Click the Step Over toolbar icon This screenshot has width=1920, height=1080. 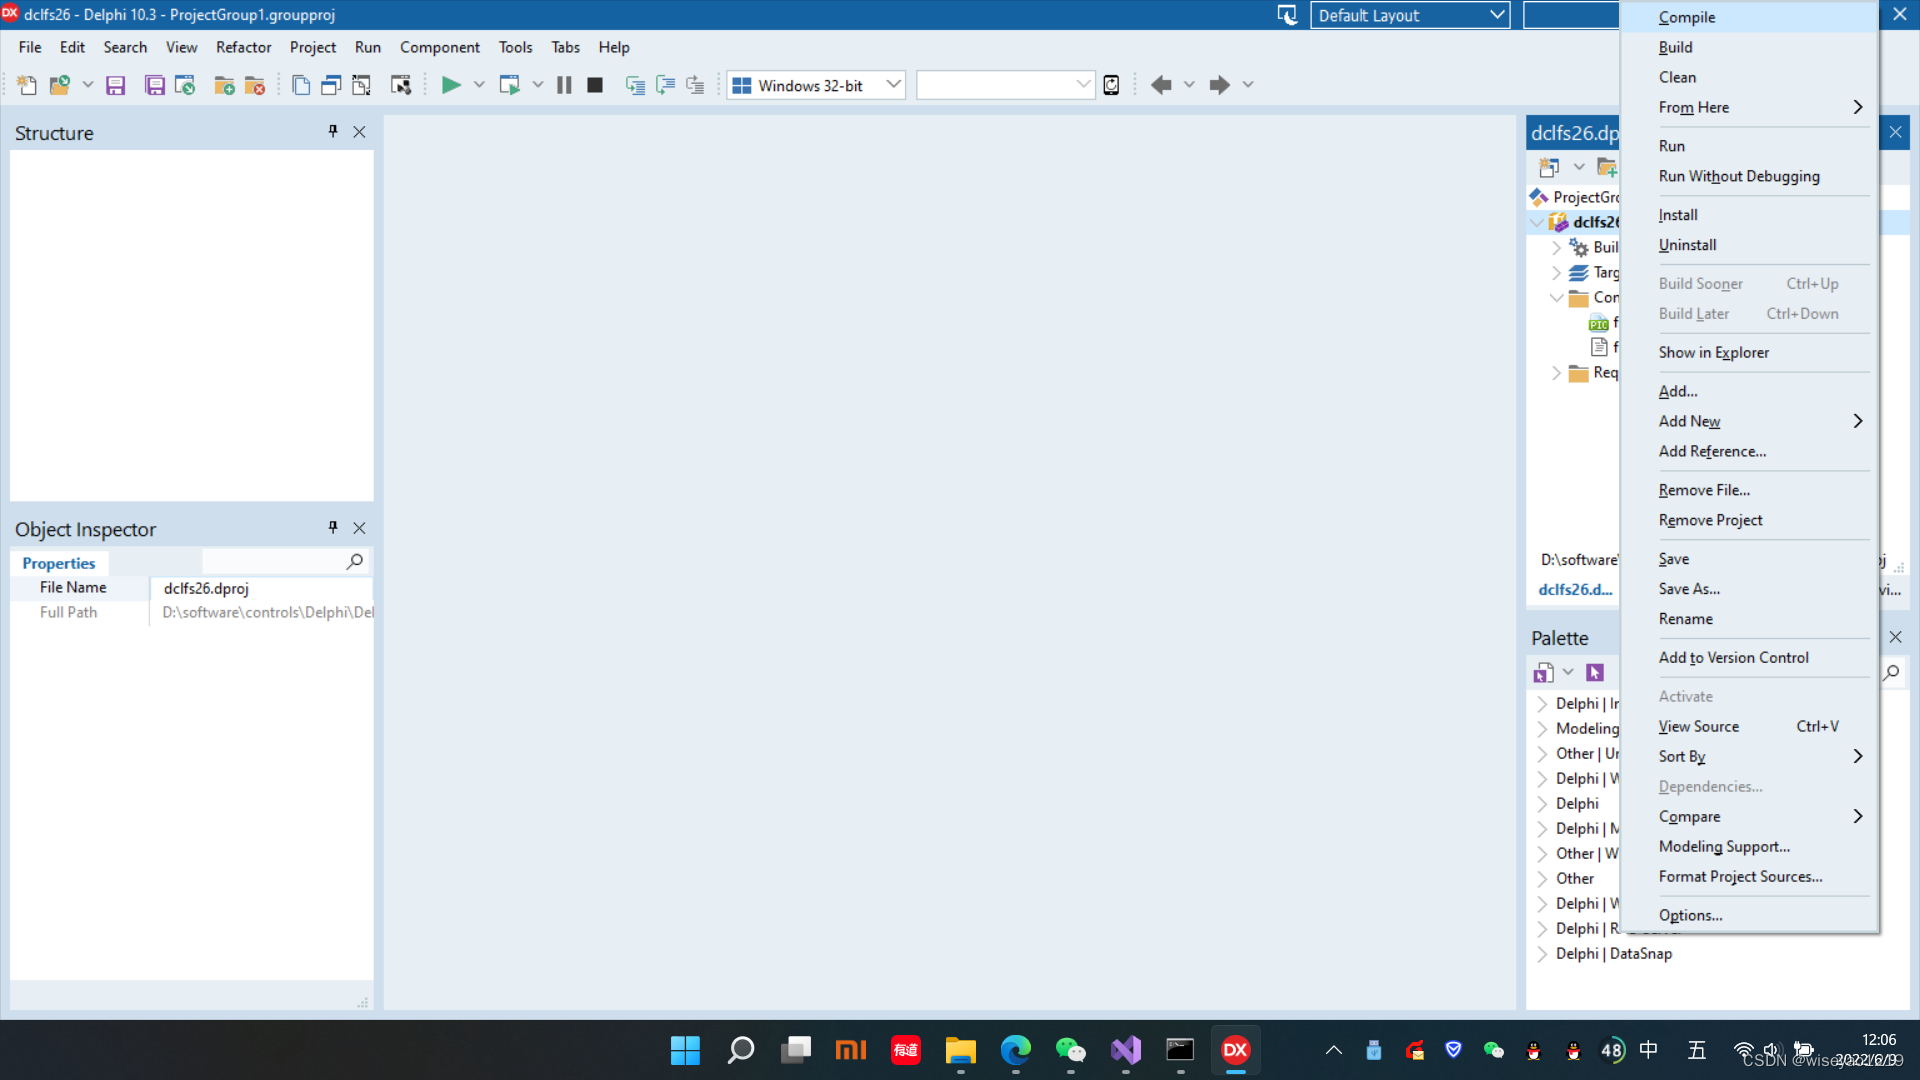tap(665, 85)
